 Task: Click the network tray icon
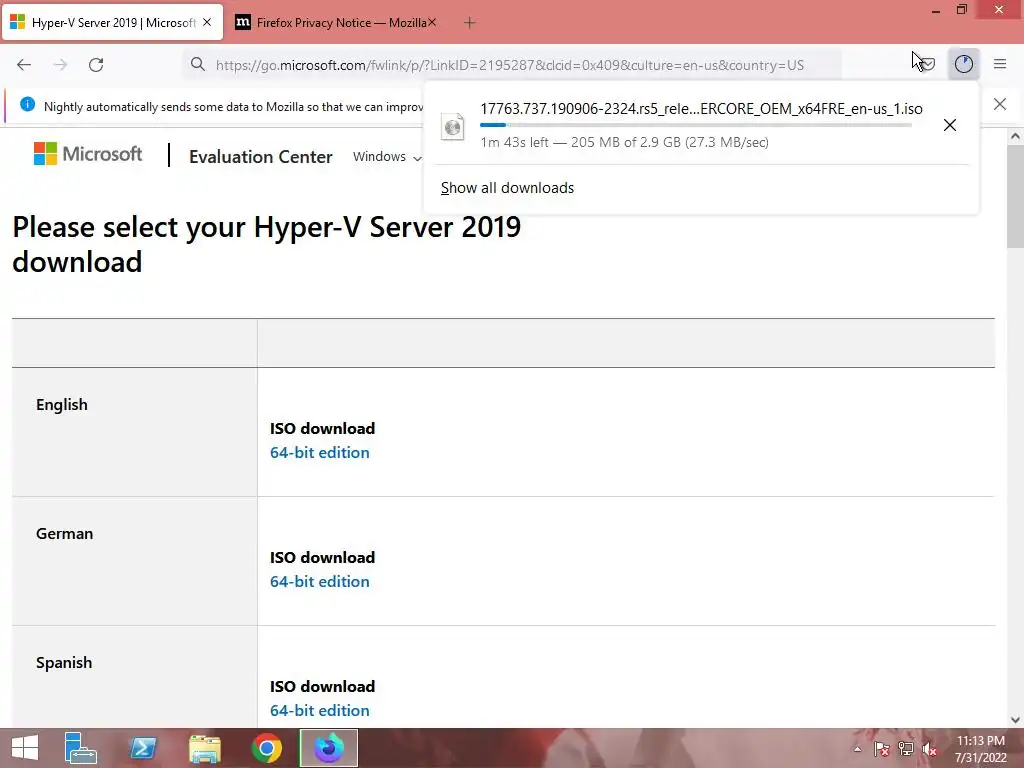pyautogui.click(x=906, y=749)
